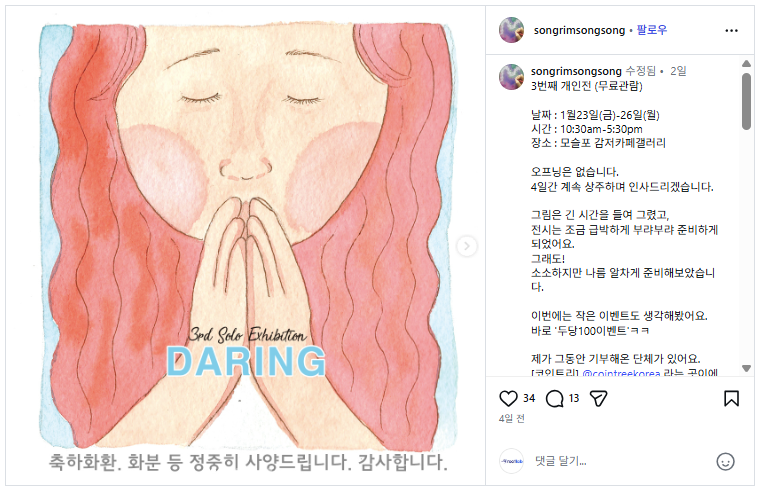Open comments via speech bubble icon
Viewport: 763px width, 493px height.
click(x=554, y=399)
